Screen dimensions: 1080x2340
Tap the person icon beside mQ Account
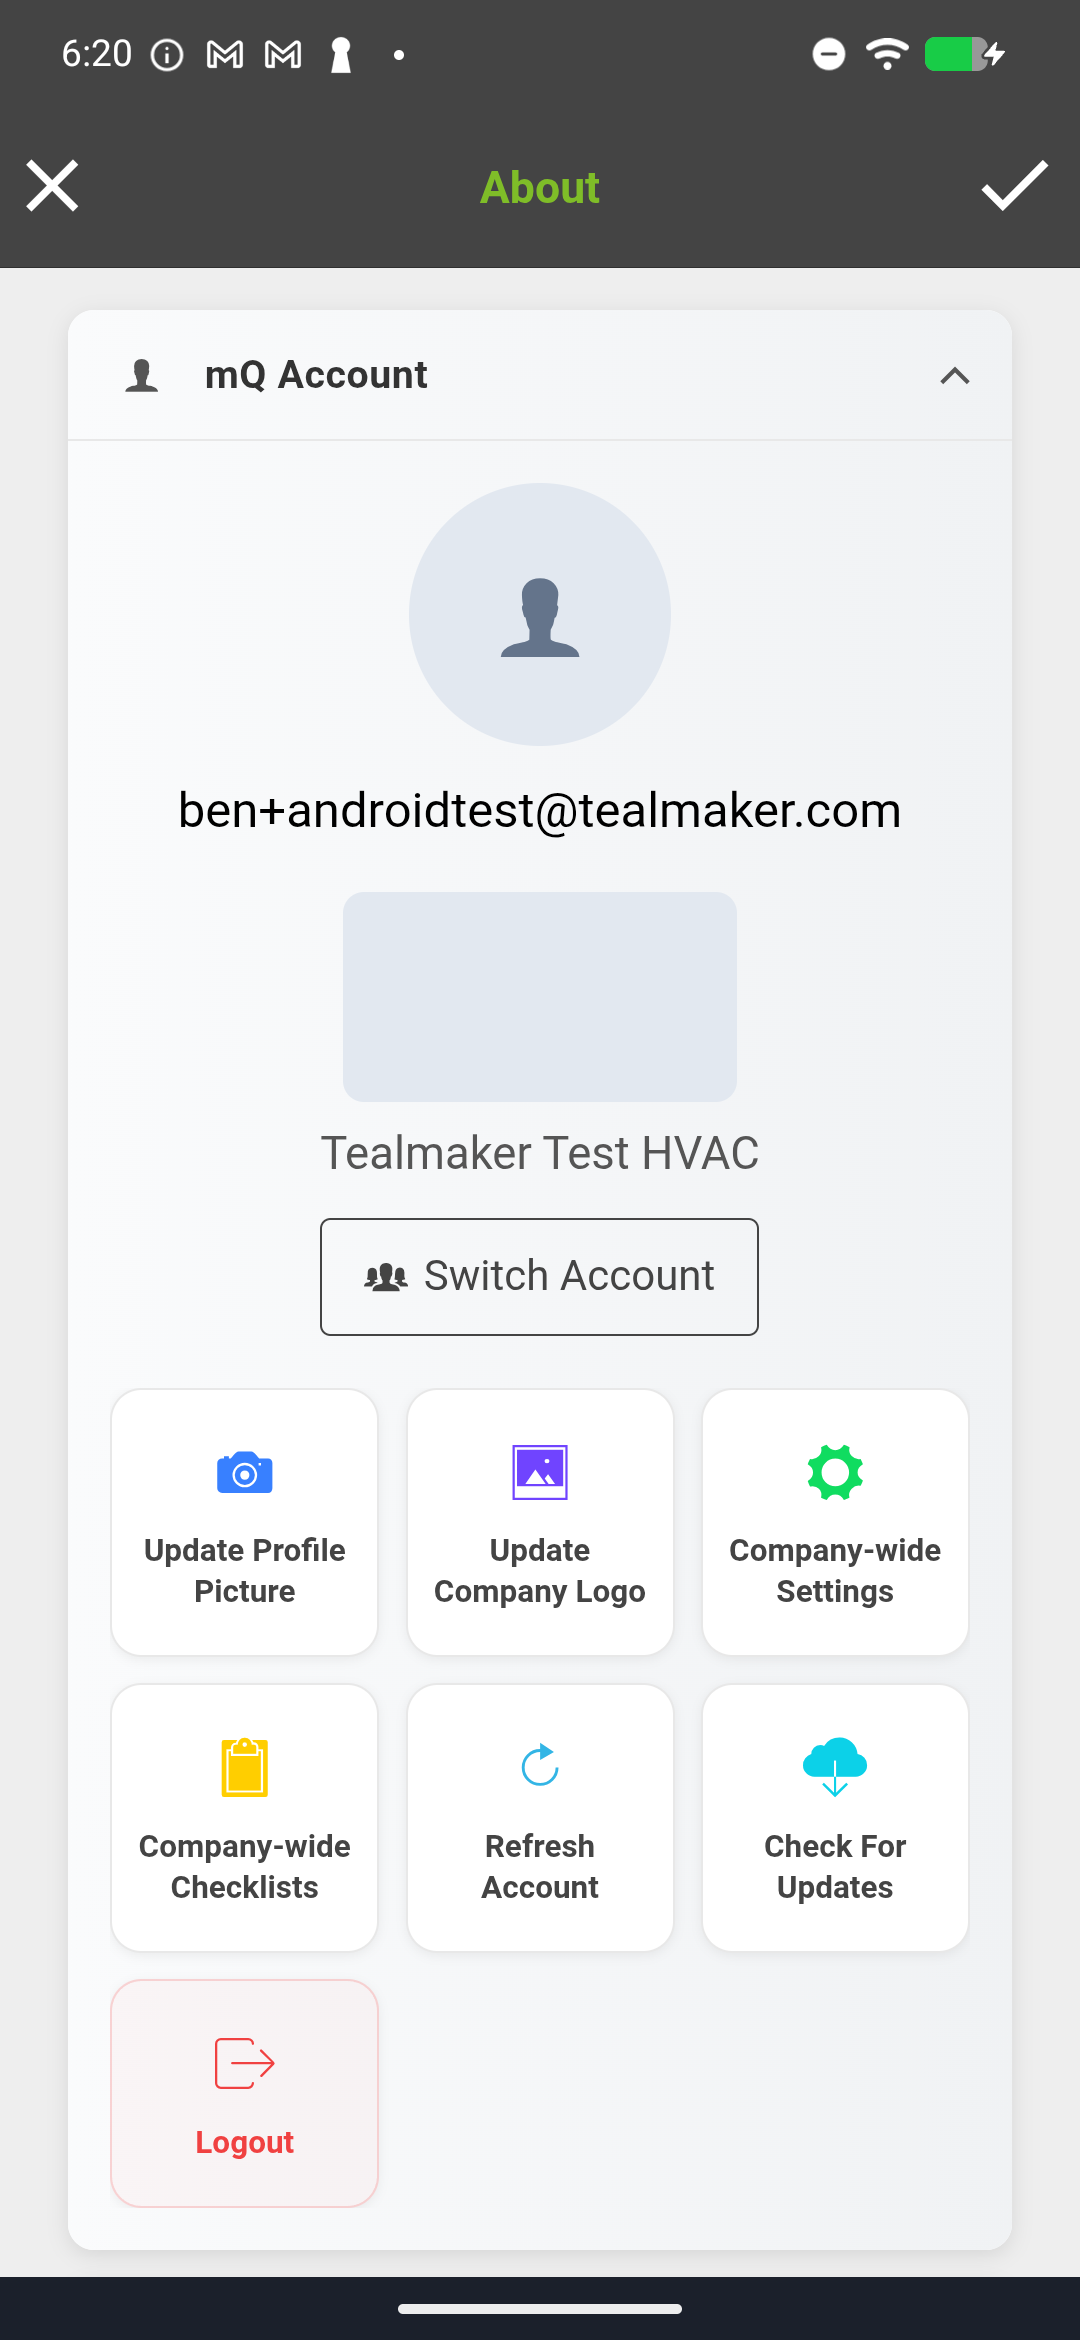pyautogui.click(x=142, y=375)
